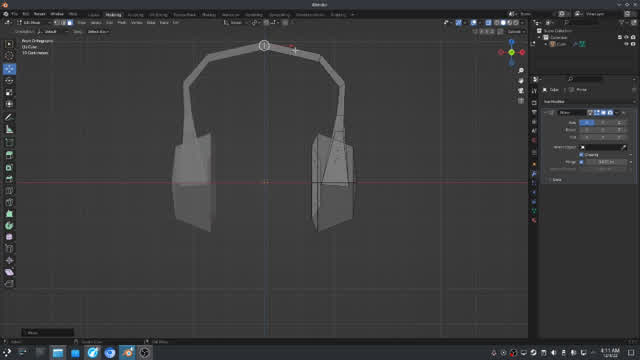Select the Scale tool
The width and height of the screenshot is (640, 360).
point(9,92)
